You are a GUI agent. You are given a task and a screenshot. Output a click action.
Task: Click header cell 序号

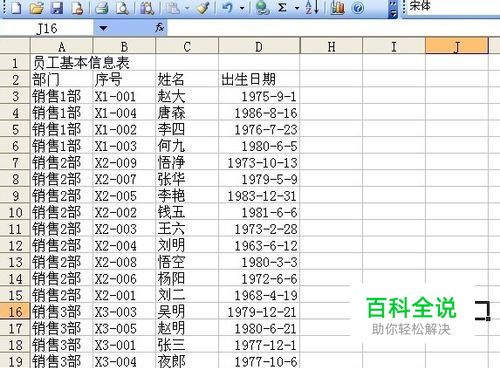click(124, 79)
